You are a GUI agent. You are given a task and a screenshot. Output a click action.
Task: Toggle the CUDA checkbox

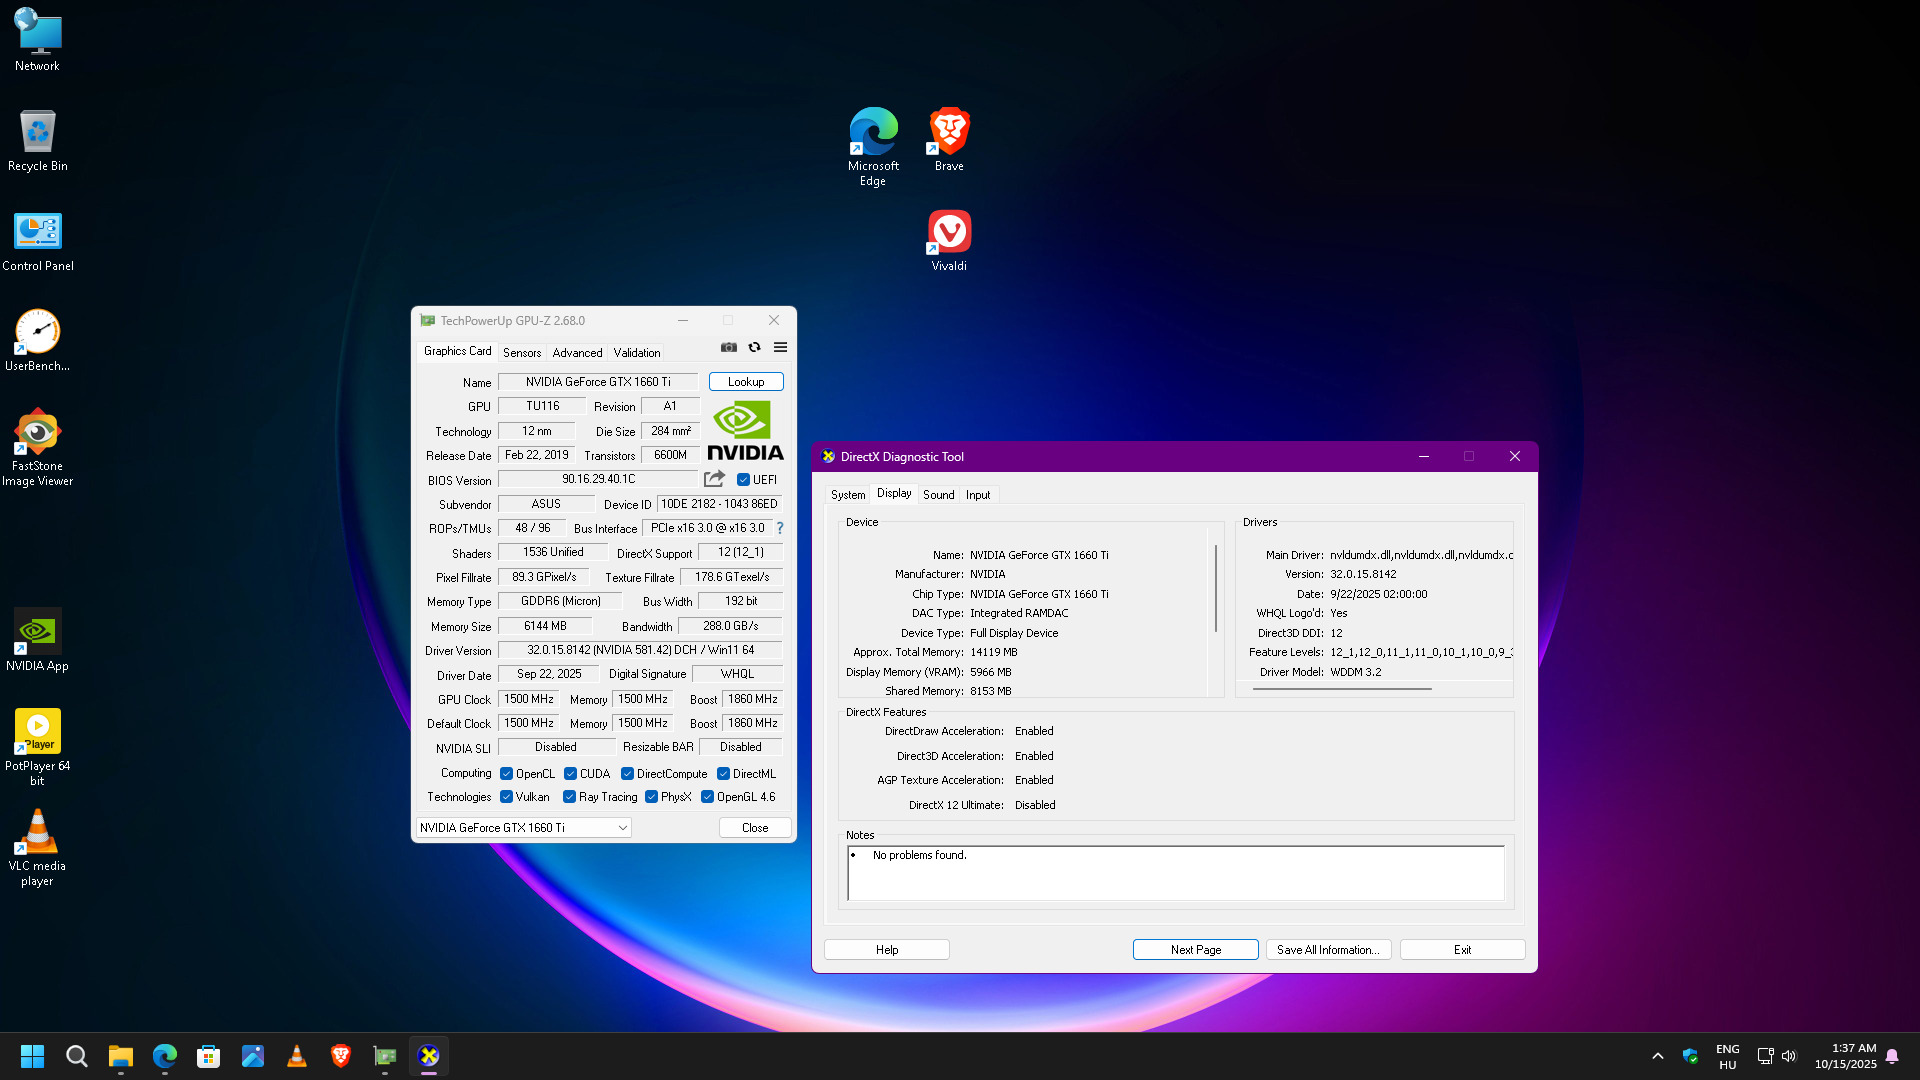pyautogui.click(x=570, y=774)
